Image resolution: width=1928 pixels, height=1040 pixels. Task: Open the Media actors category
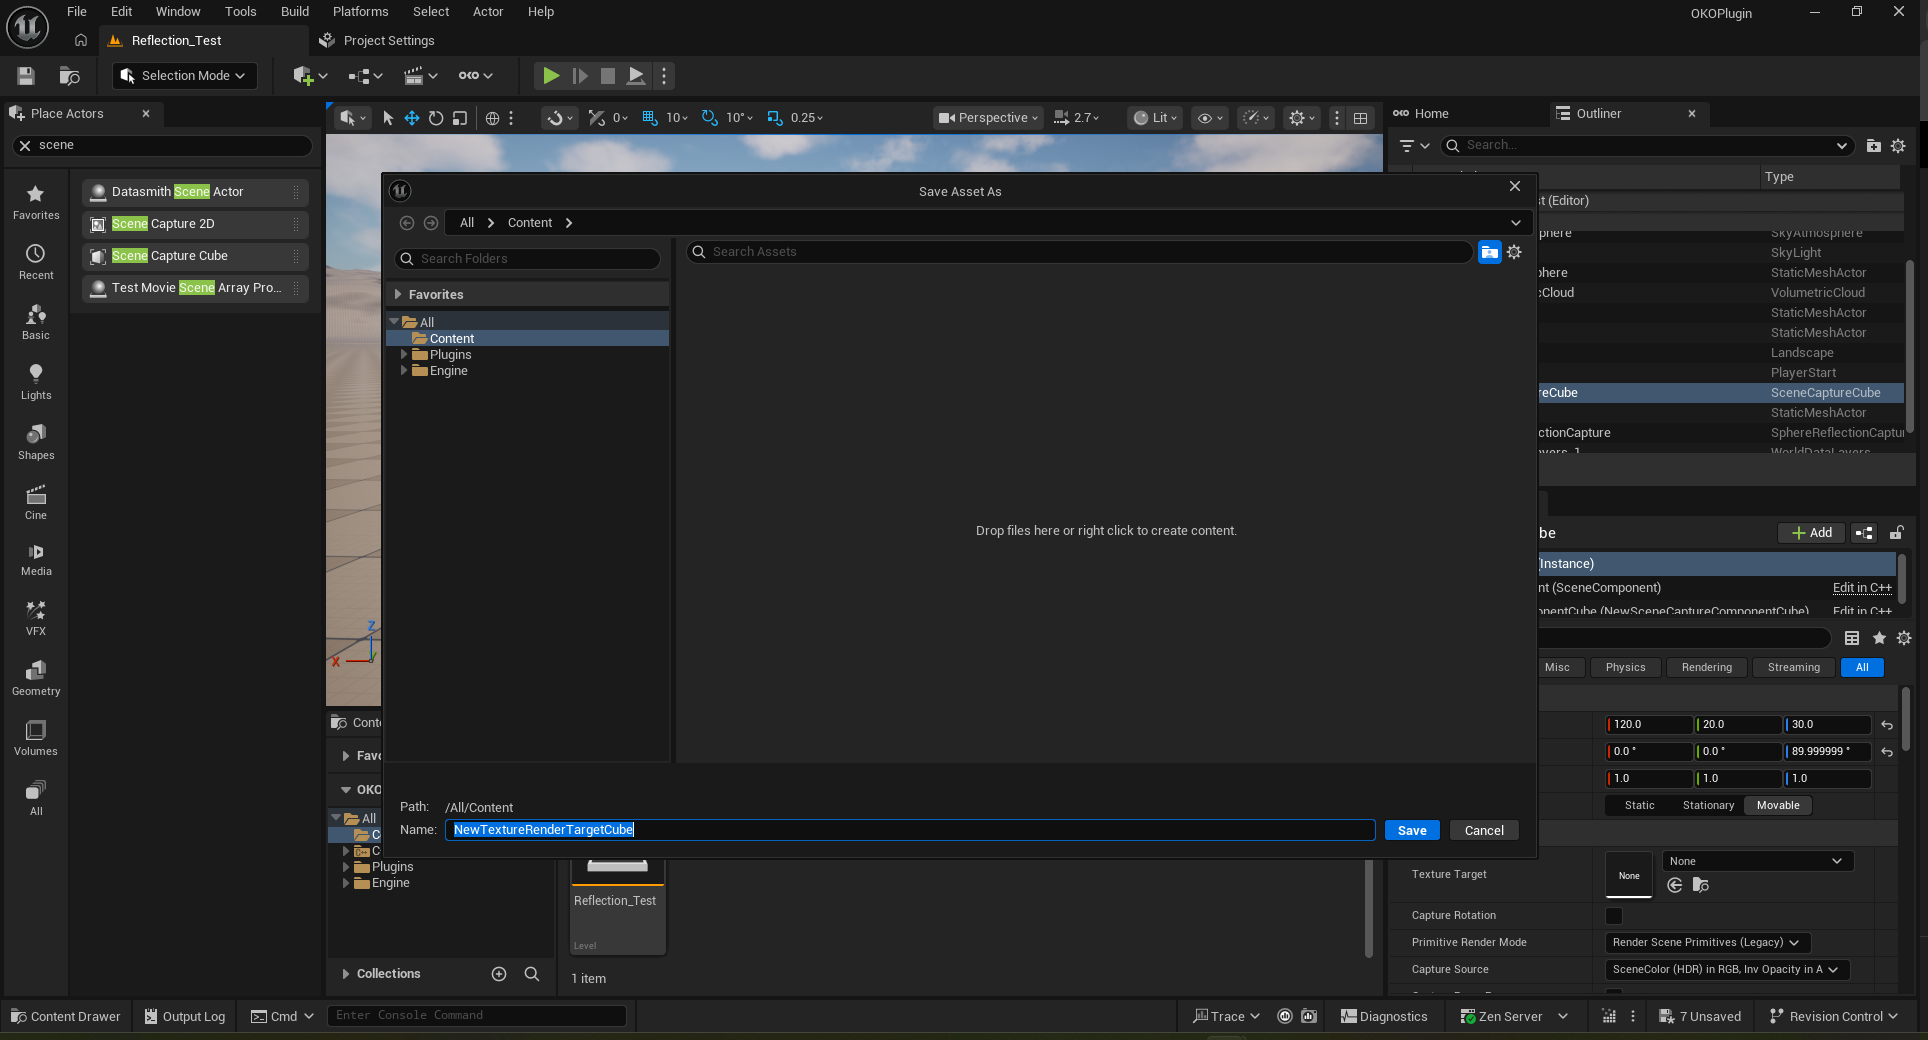coord(36,560)
